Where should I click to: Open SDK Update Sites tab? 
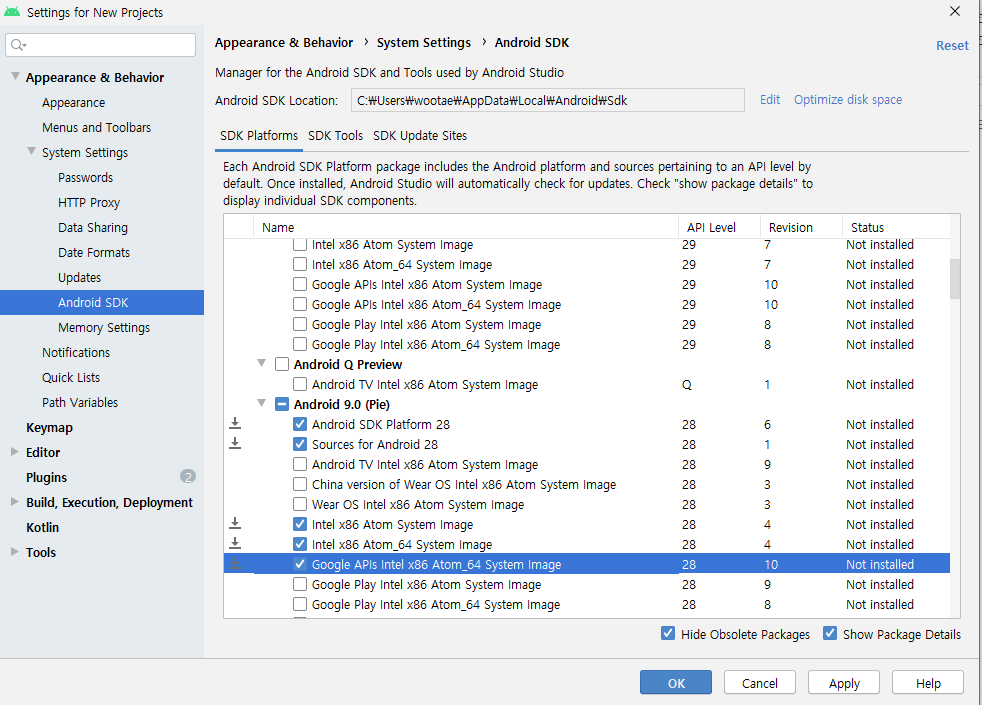[x=420, y=136]
